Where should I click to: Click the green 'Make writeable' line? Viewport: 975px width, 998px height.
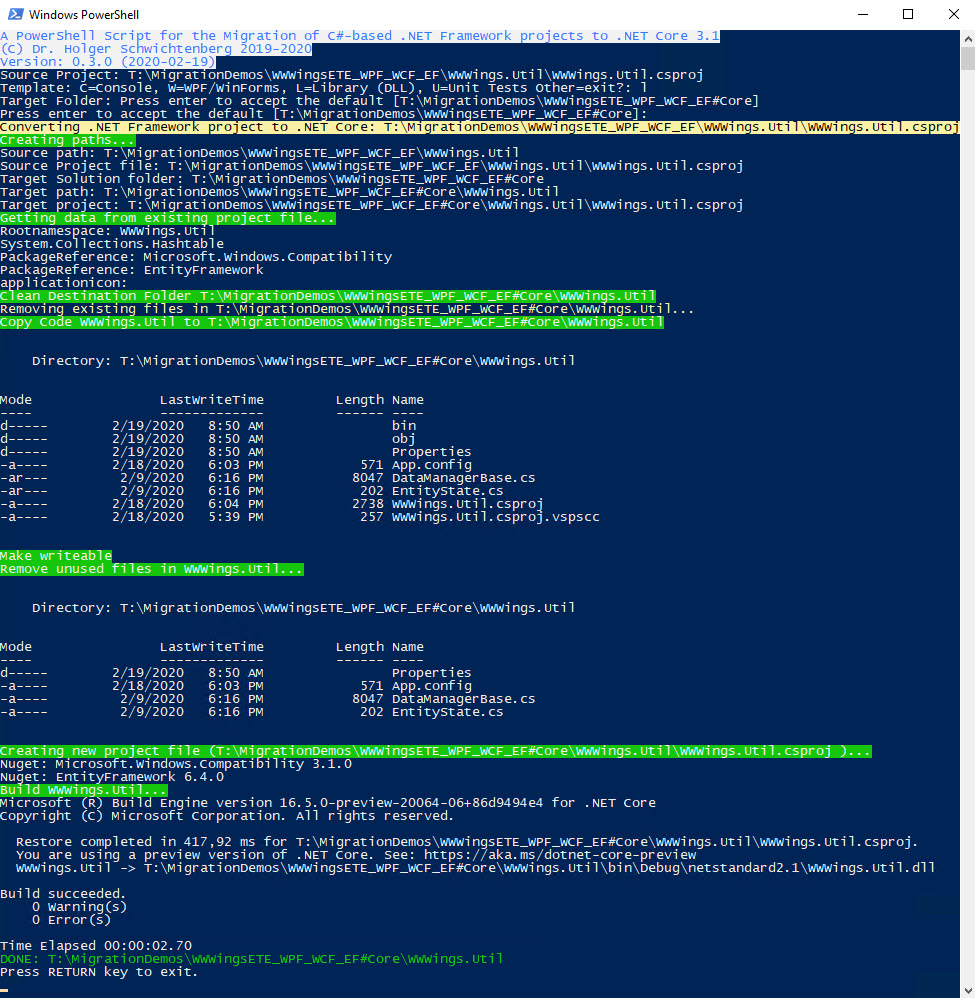(x=56, y=556)
